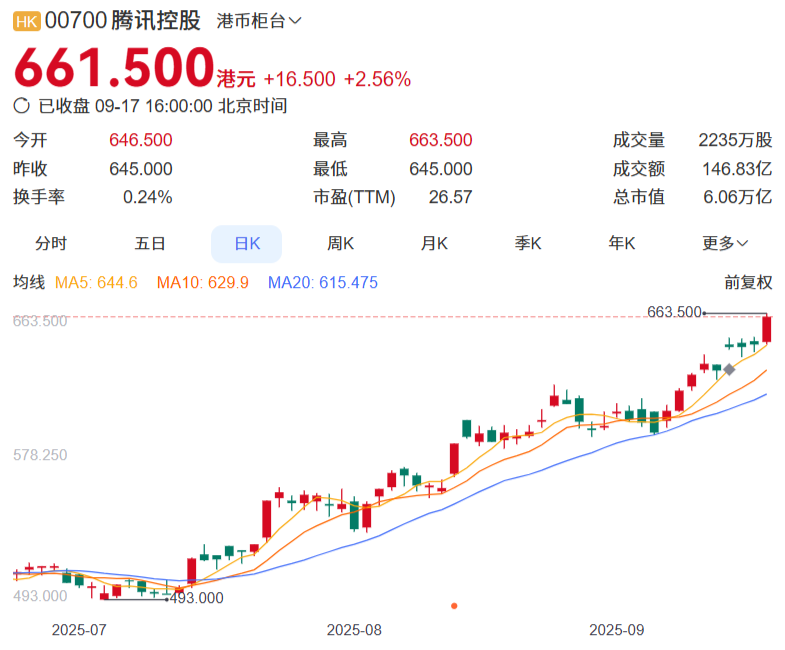Click the 663.500 high price annotation
This screenshot has height=650, width=785.
[x=674, y=312]
